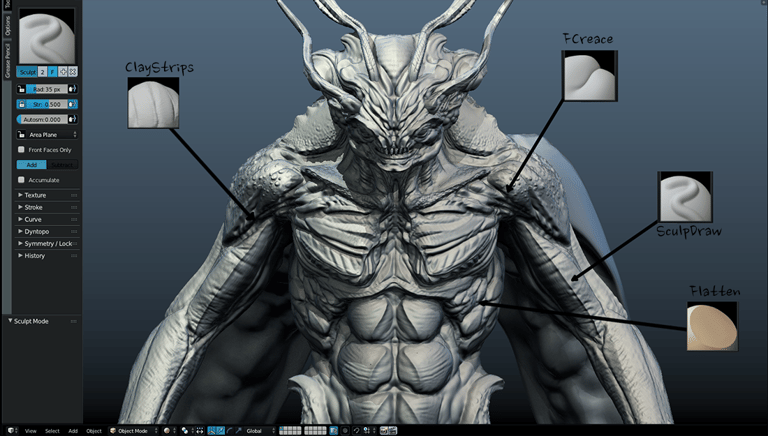
Task: Expand the Texture panel
Action: click(48, 195)
